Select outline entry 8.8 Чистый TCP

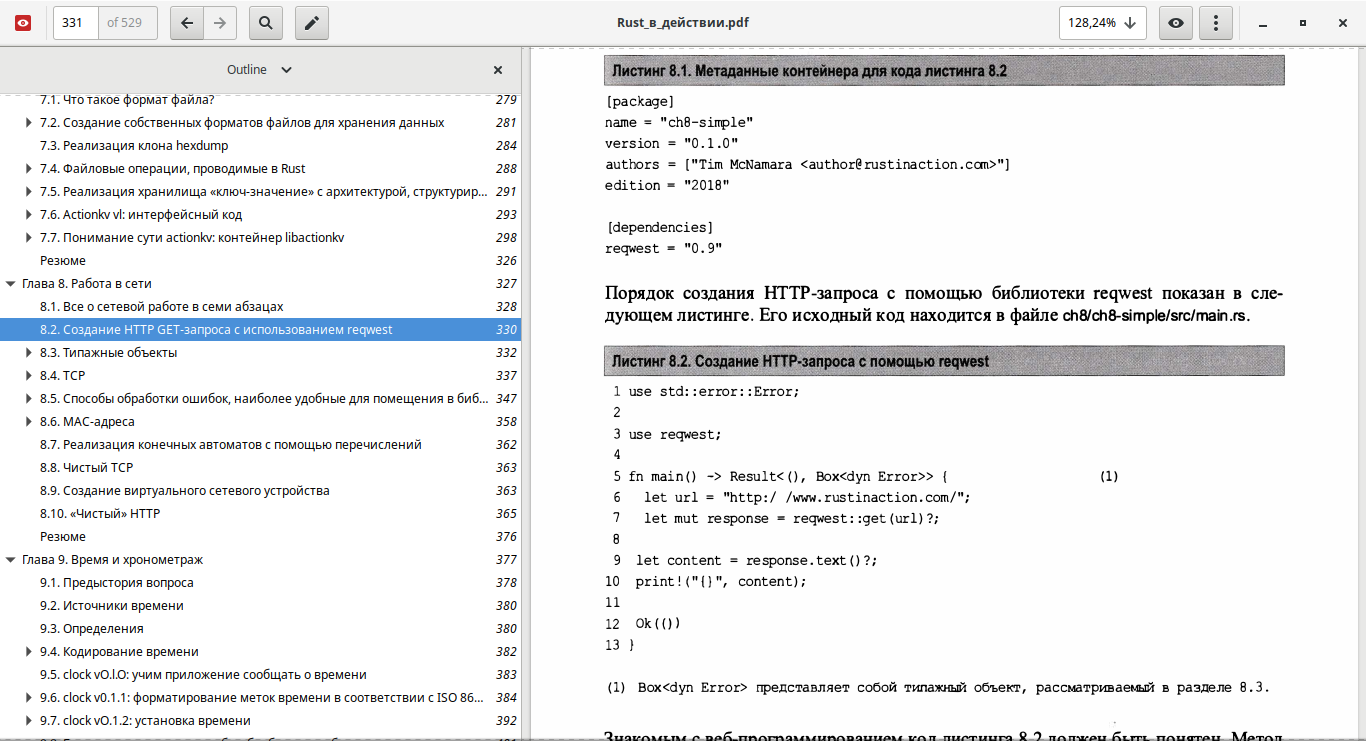(97, 468)
